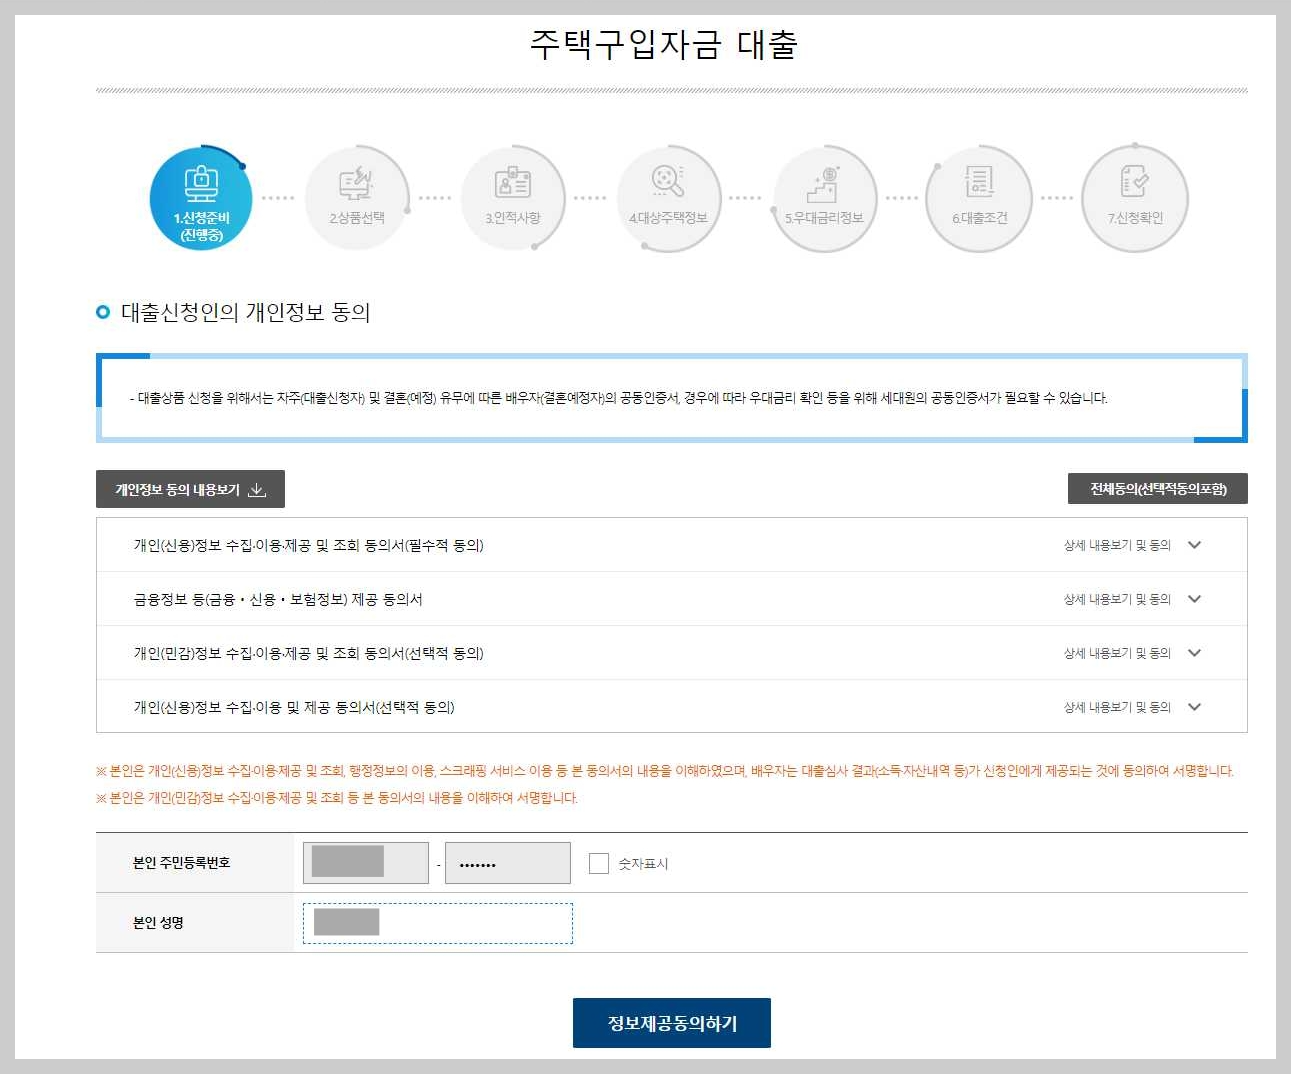Expand the 개인(신용)정보 필수적 동의 section
Screen dimensions: 1291x1074
(1193, 544)
